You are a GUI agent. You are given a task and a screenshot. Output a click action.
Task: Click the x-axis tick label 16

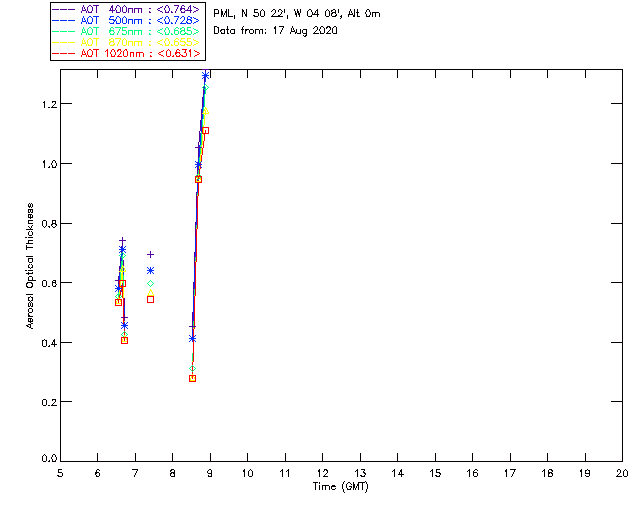click(x=473, y=473)
